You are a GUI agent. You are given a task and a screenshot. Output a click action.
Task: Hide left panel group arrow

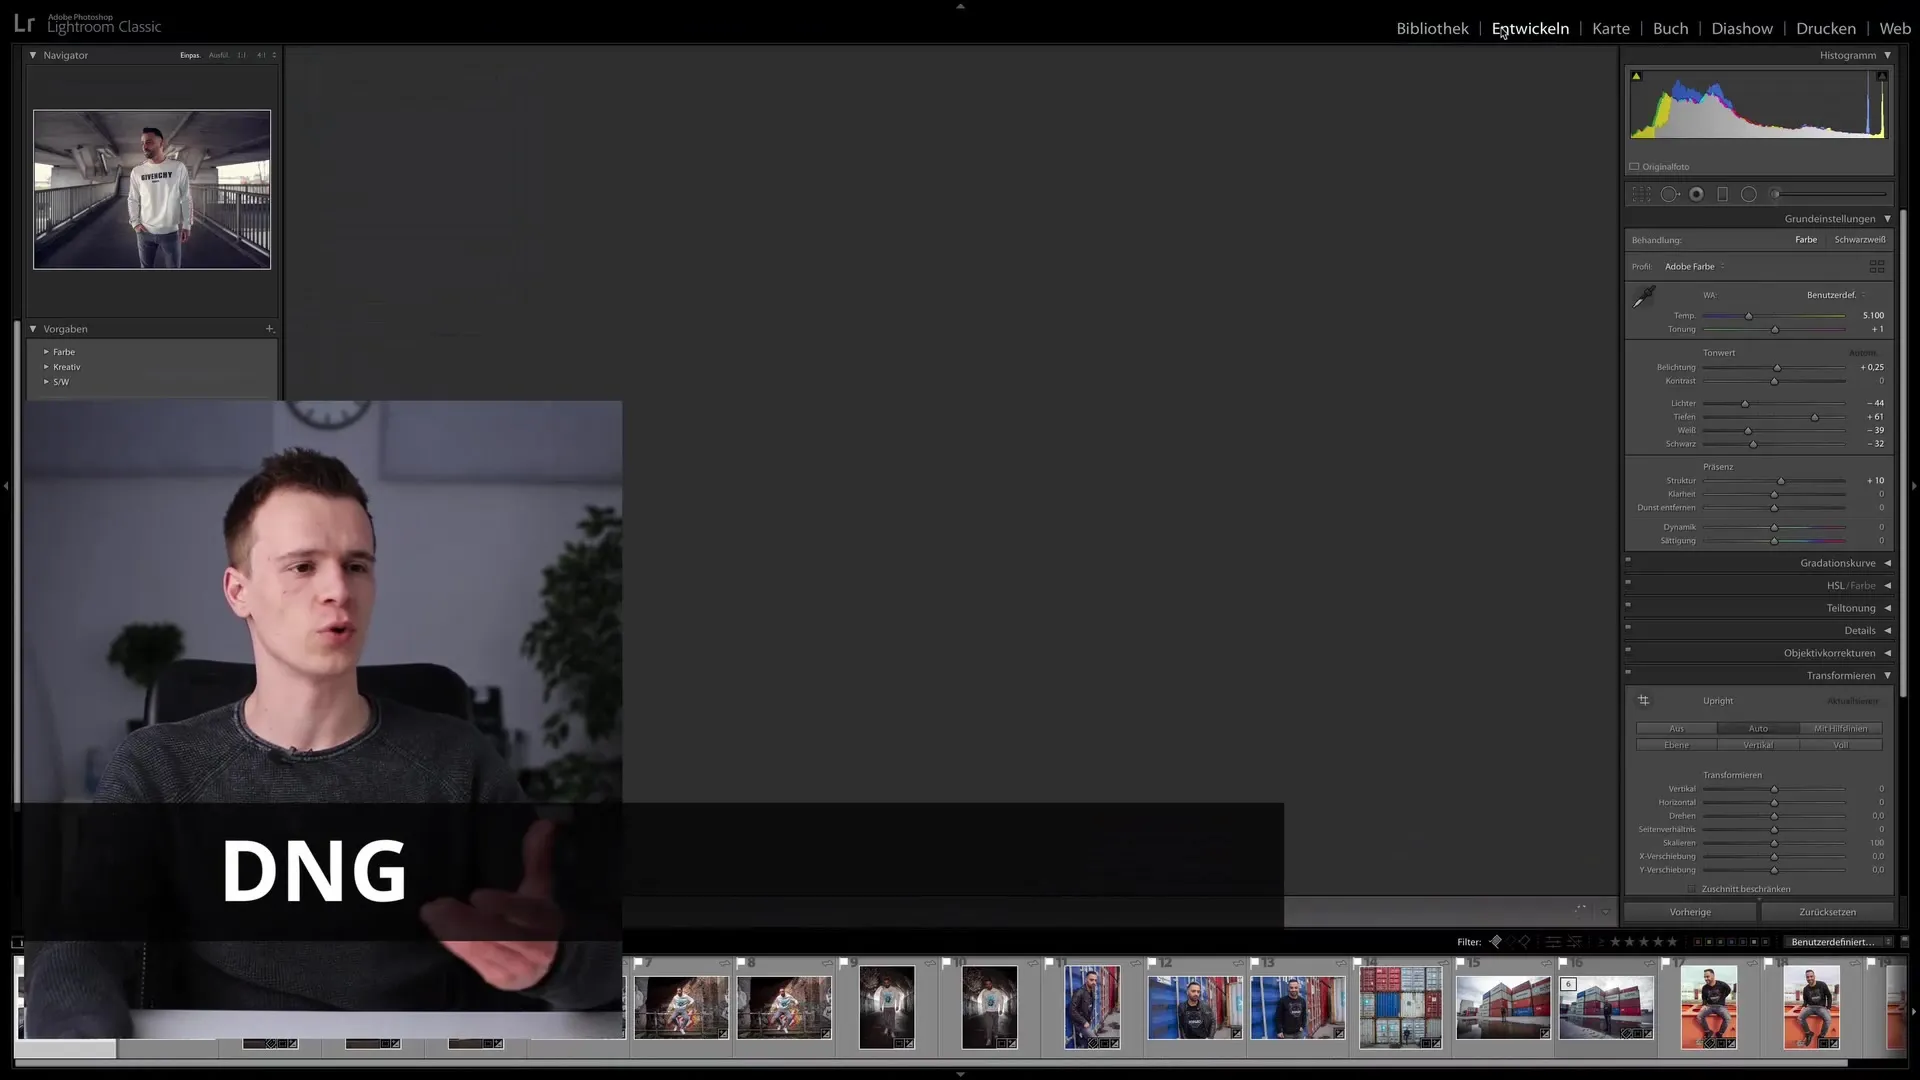[6, 486]
